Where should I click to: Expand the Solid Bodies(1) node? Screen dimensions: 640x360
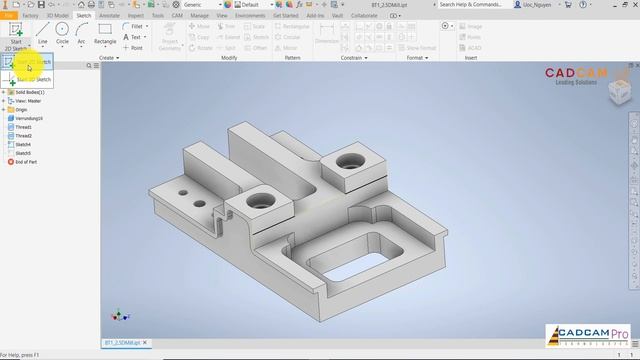point(4,92)
